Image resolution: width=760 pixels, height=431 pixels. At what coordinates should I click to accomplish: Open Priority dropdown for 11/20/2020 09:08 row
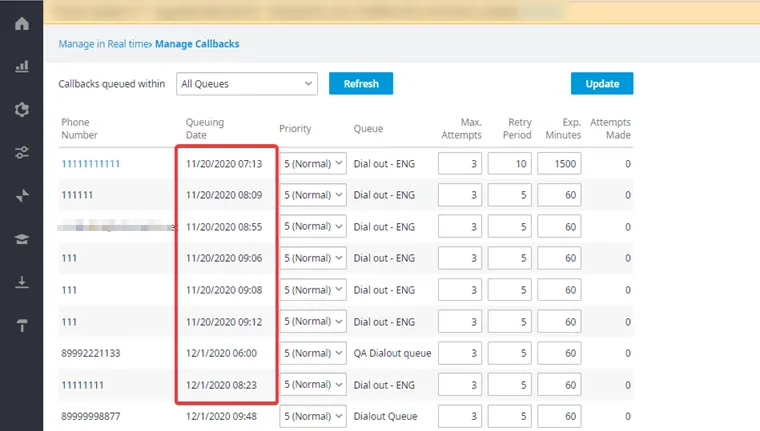click(x=313, y=290)
